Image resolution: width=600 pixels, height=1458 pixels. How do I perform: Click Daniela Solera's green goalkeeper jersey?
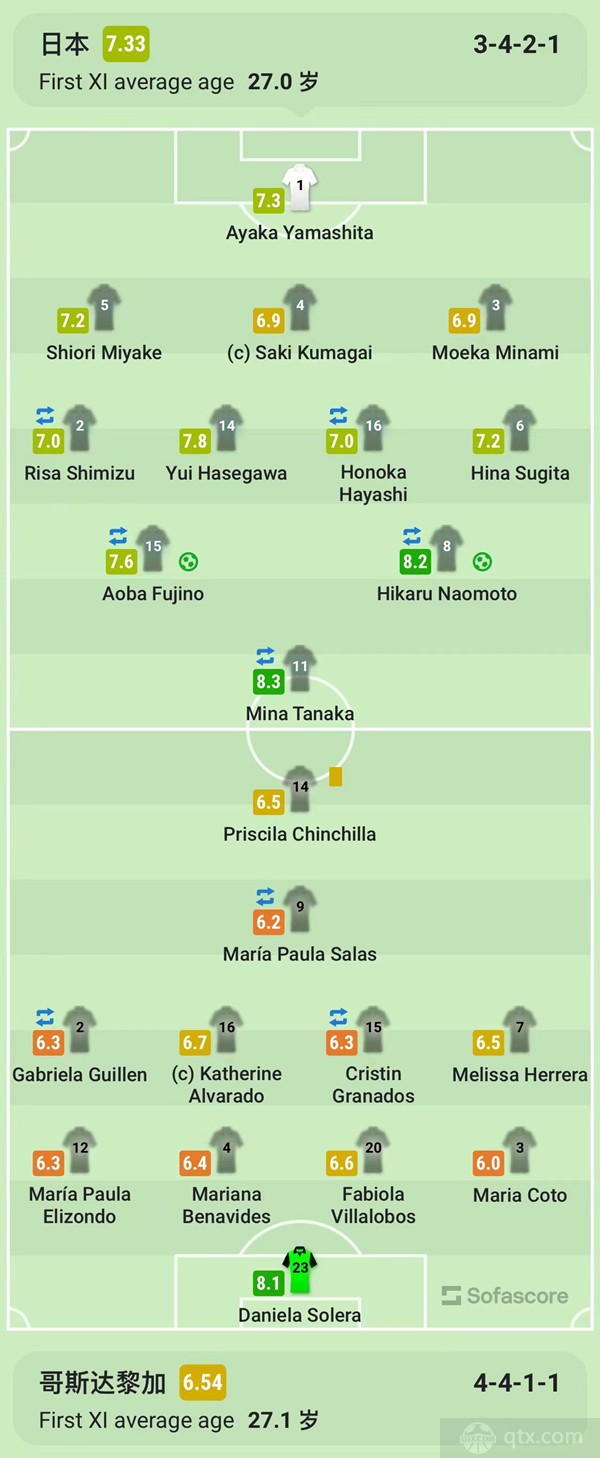[300, 1270]
